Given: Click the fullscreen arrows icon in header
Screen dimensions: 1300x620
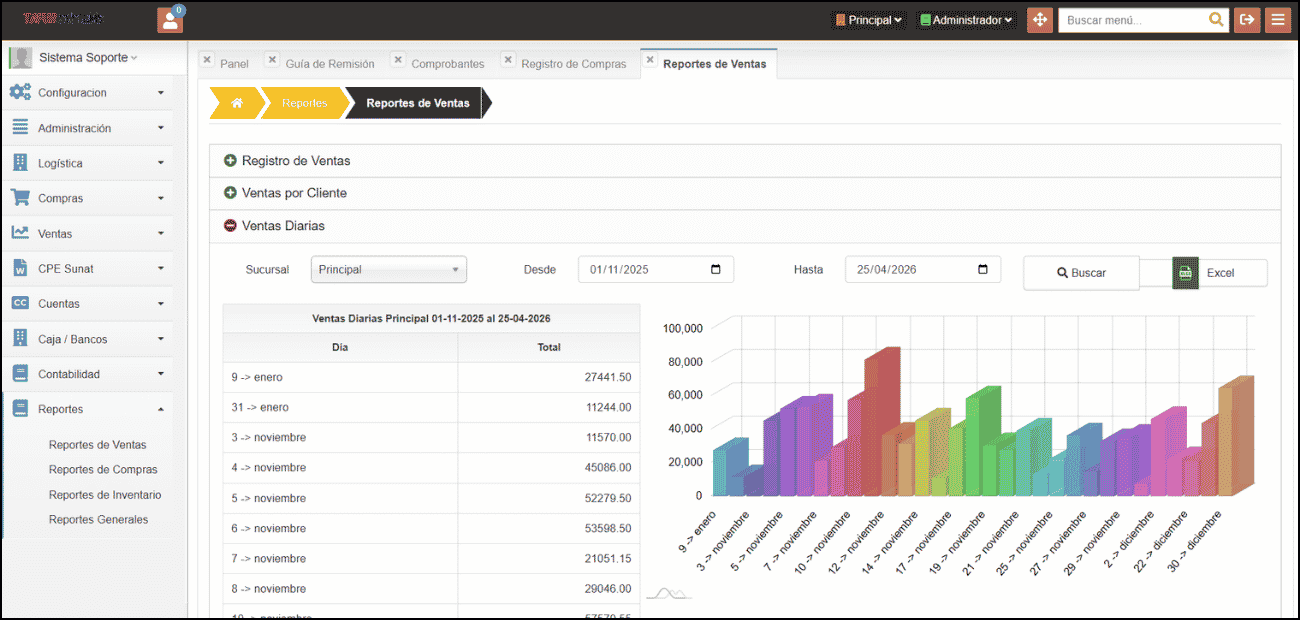Looking at the screenshot, I should click(x=1040, y=19).
